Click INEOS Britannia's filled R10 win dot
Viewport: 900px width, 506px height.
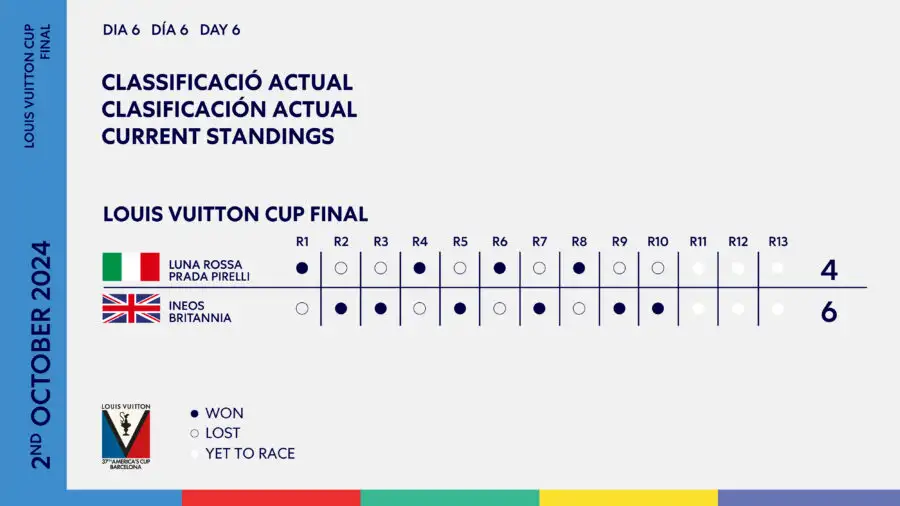657,309
